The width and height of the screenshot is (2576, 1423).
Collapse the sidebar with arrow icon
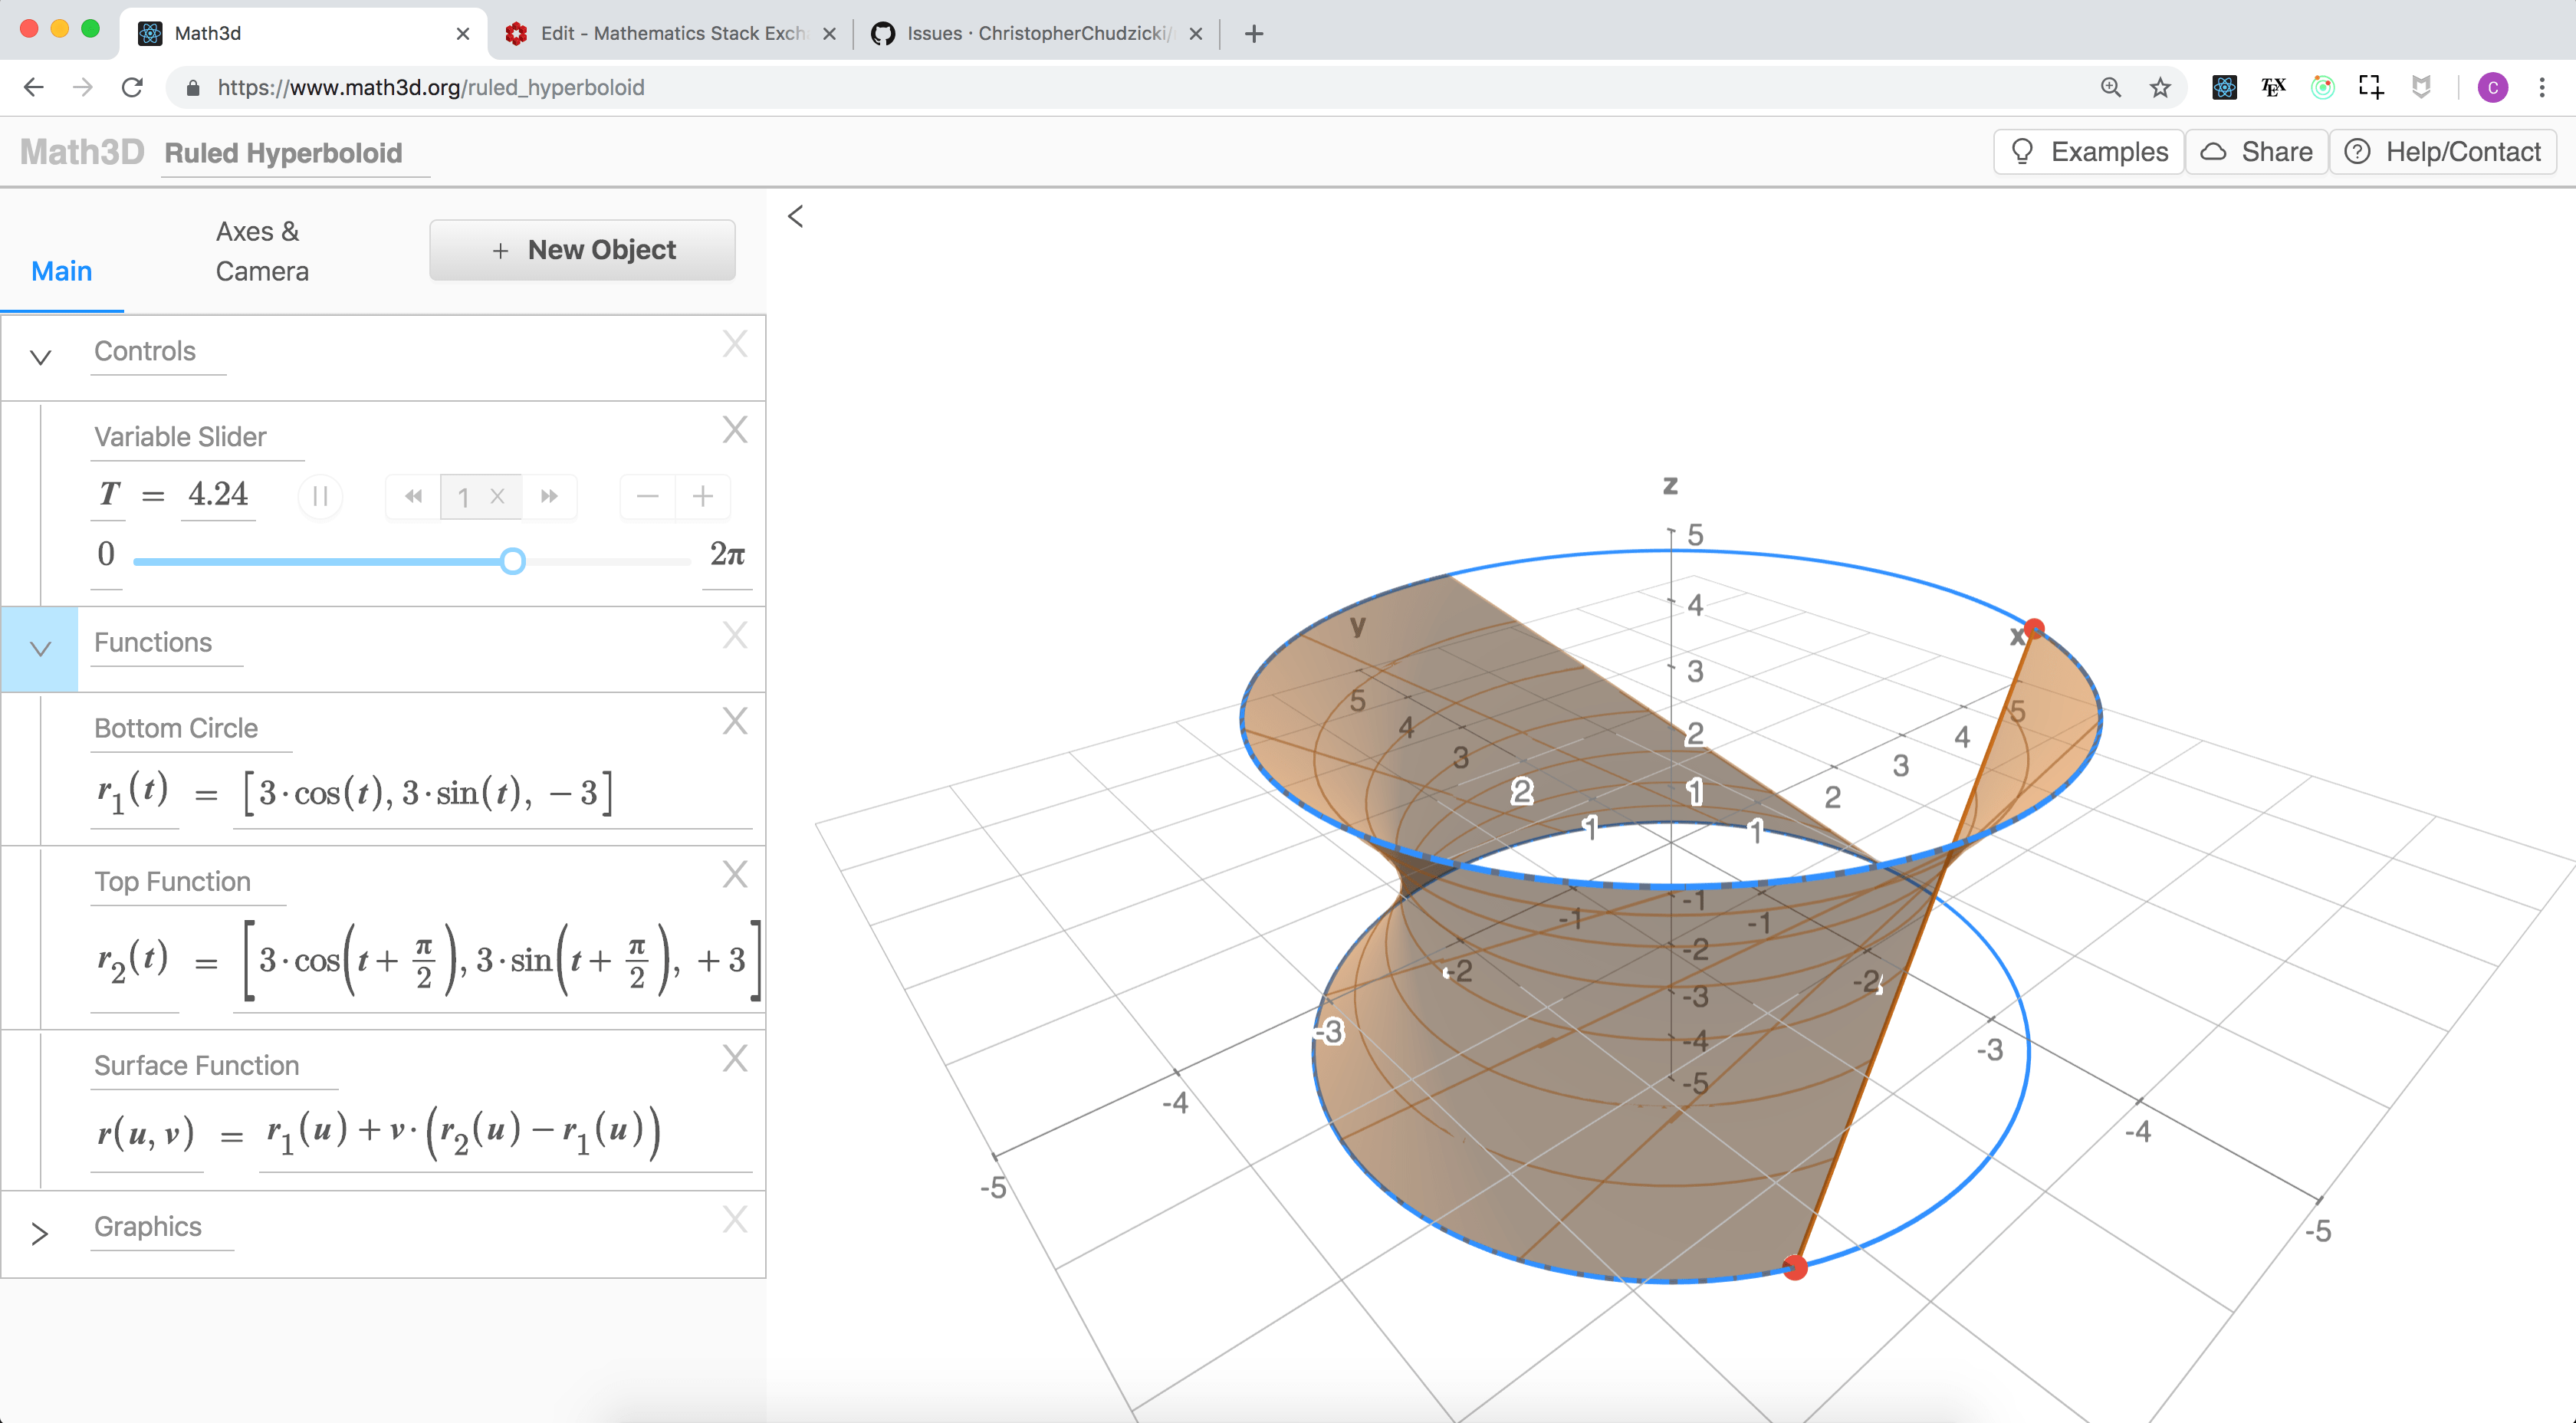tap(796, 216)
